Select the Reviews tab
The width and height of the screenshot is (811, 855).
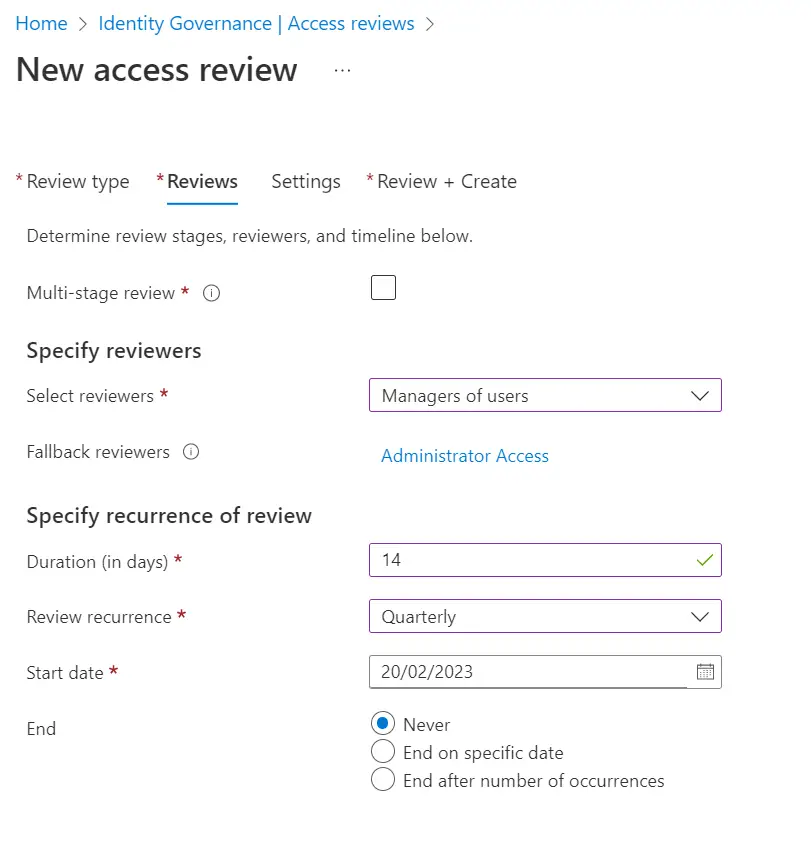(x=200, y=181)
